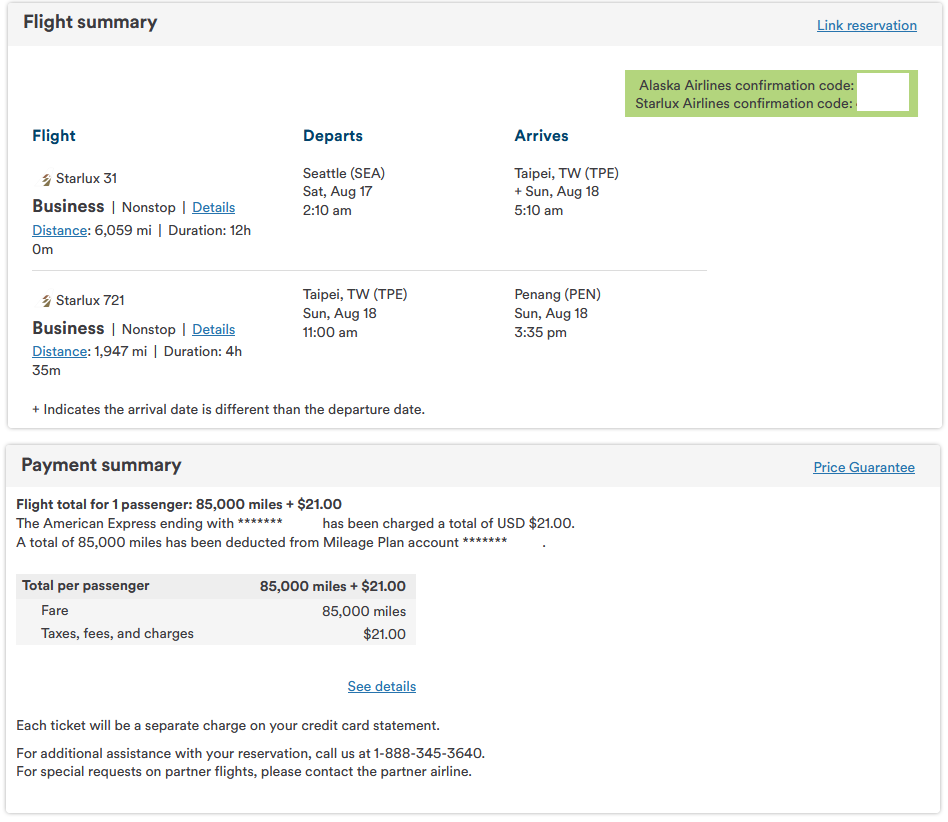Click Seattle (SEA) departure text

(343, 173)
